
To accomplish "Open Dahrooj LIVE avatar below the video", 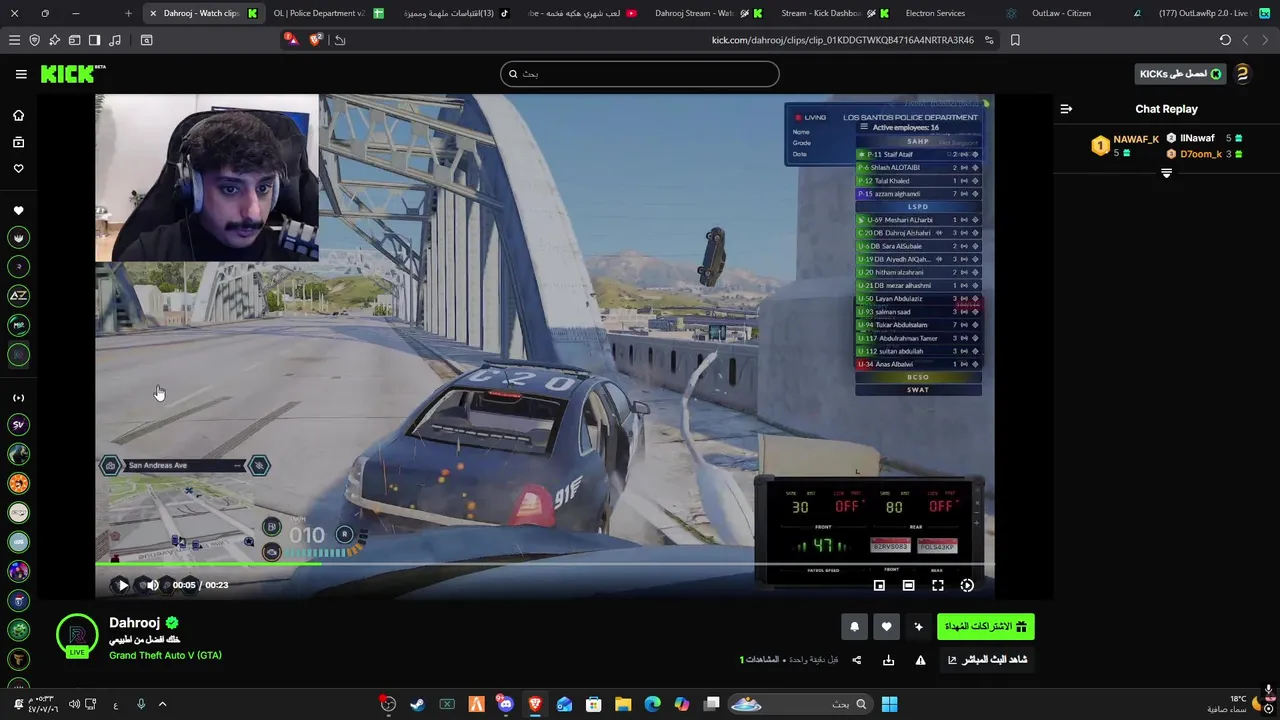I will coord(77,636).
